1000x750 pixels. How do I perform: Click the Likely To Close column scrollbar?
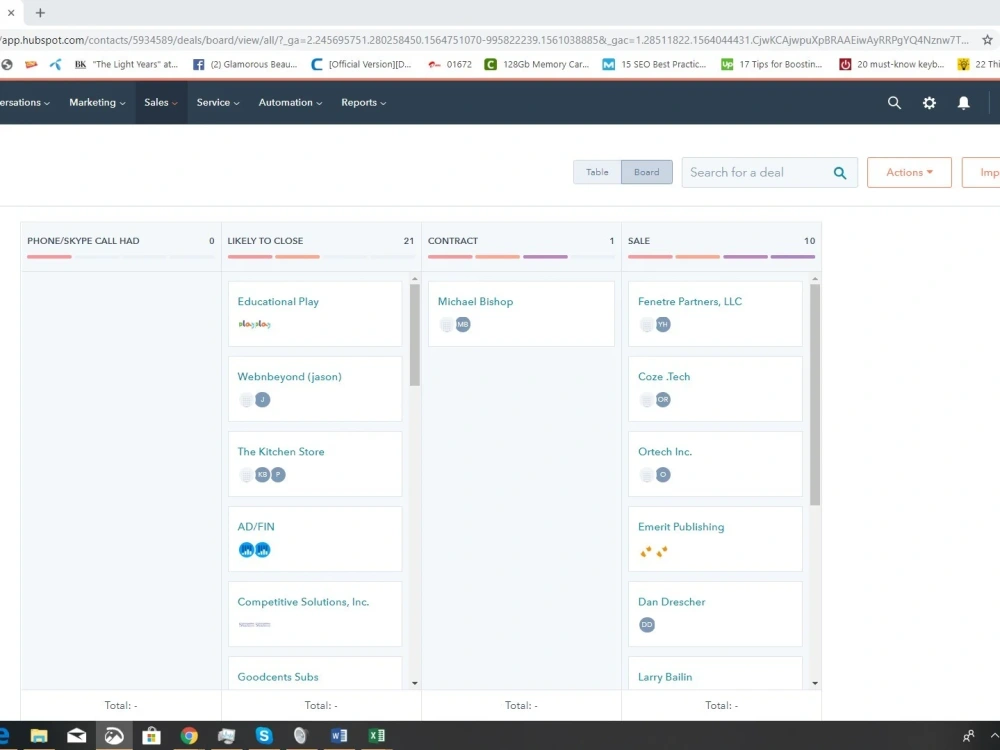[415, 335]
